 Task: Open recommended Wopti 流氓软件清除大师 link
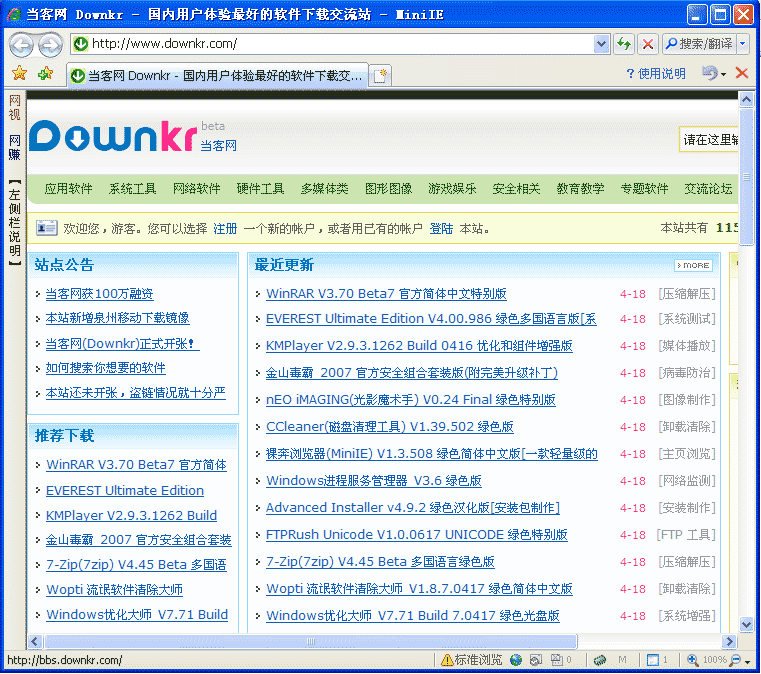click(115, 590)
